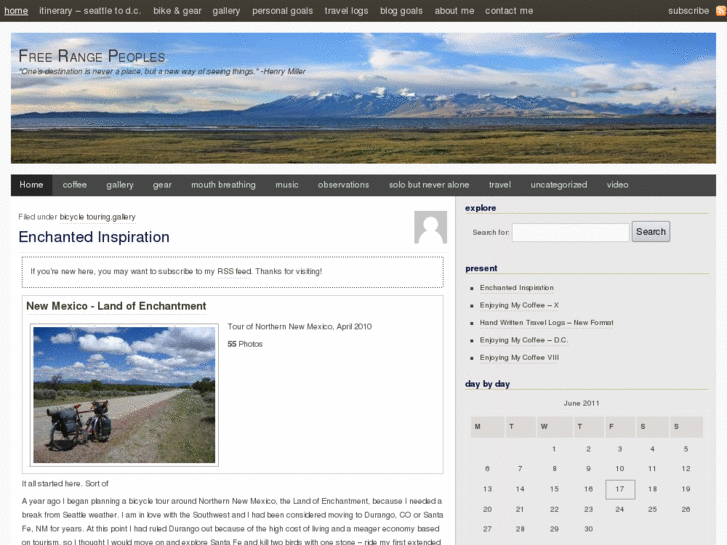Select the gear category tab
This screenshot has width=727, height=545.
pyautogui.click(x=162, y=185)
